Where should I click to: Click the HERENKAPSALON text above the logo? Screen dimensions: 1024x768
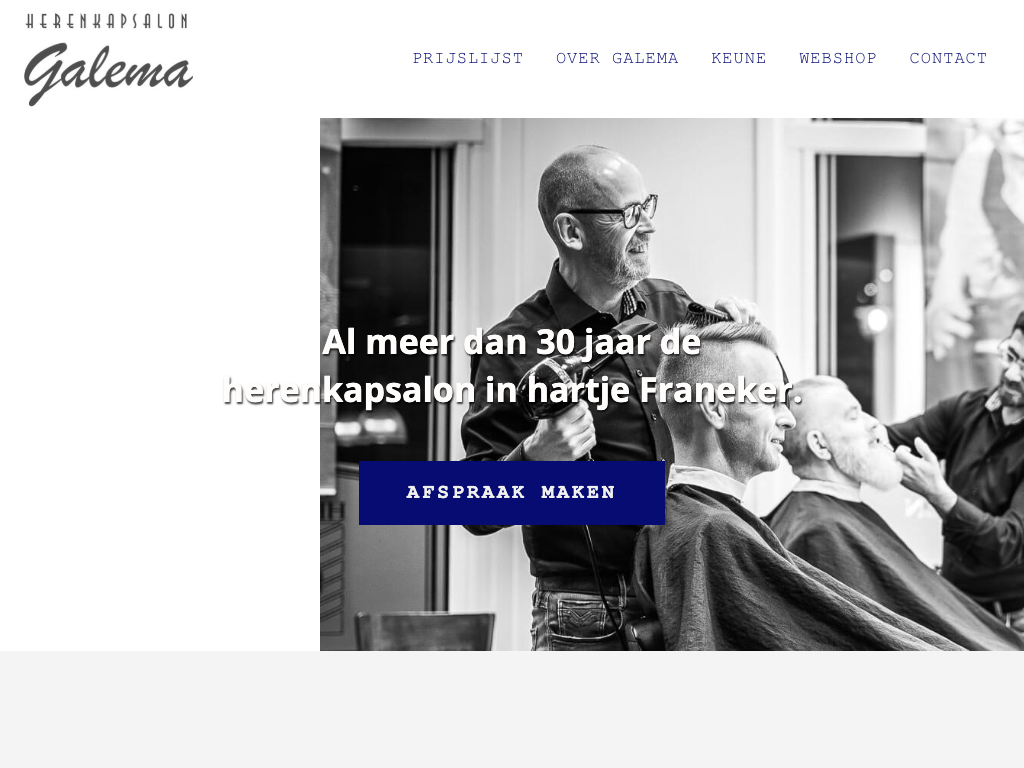click(x=107, y=21)
